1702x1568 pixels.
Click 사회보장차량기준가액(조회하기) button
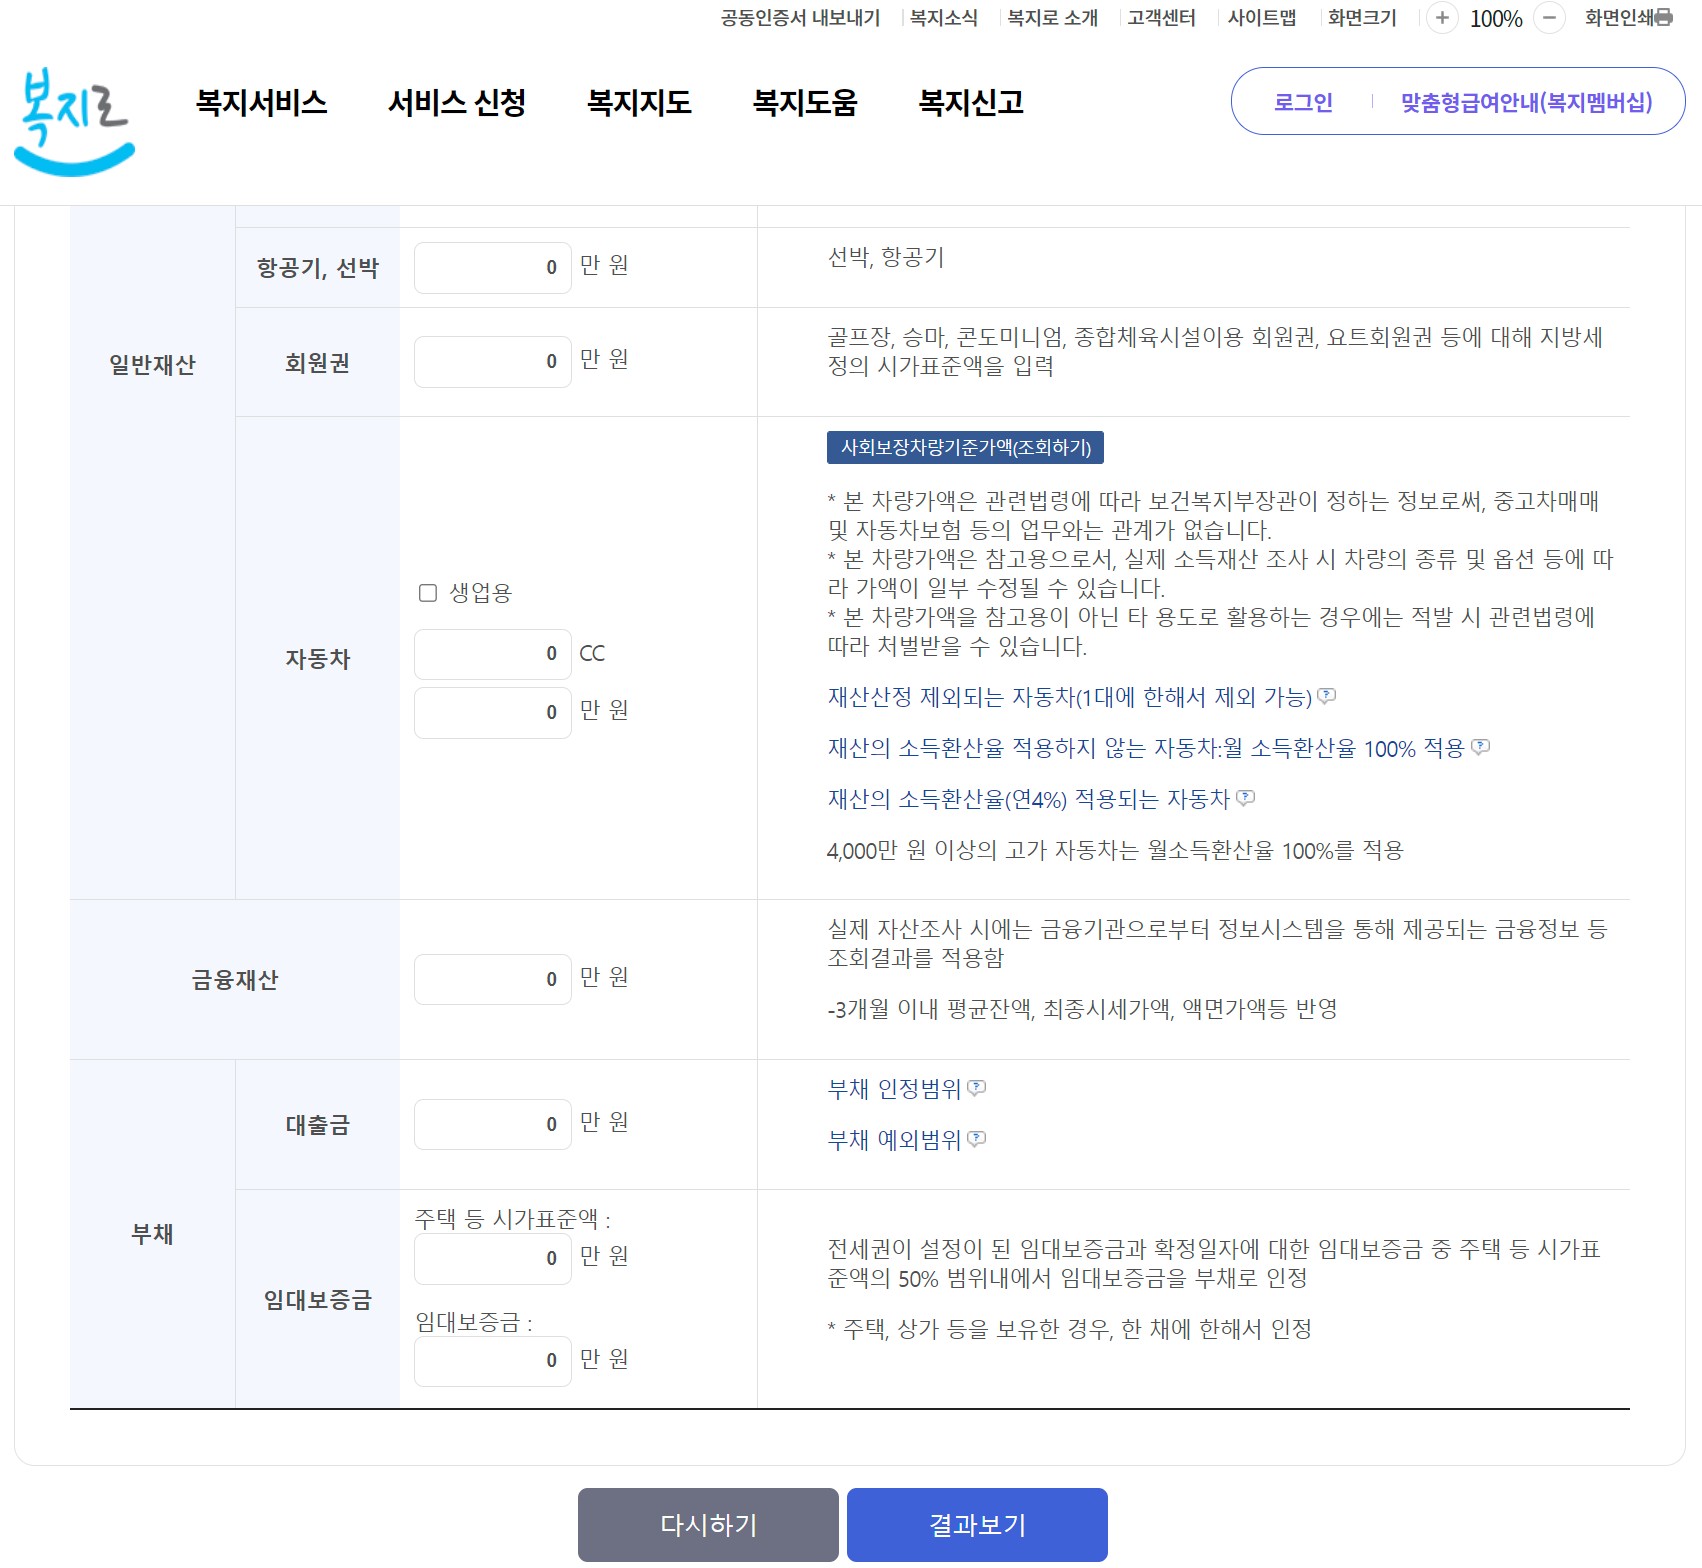(965, 449)
